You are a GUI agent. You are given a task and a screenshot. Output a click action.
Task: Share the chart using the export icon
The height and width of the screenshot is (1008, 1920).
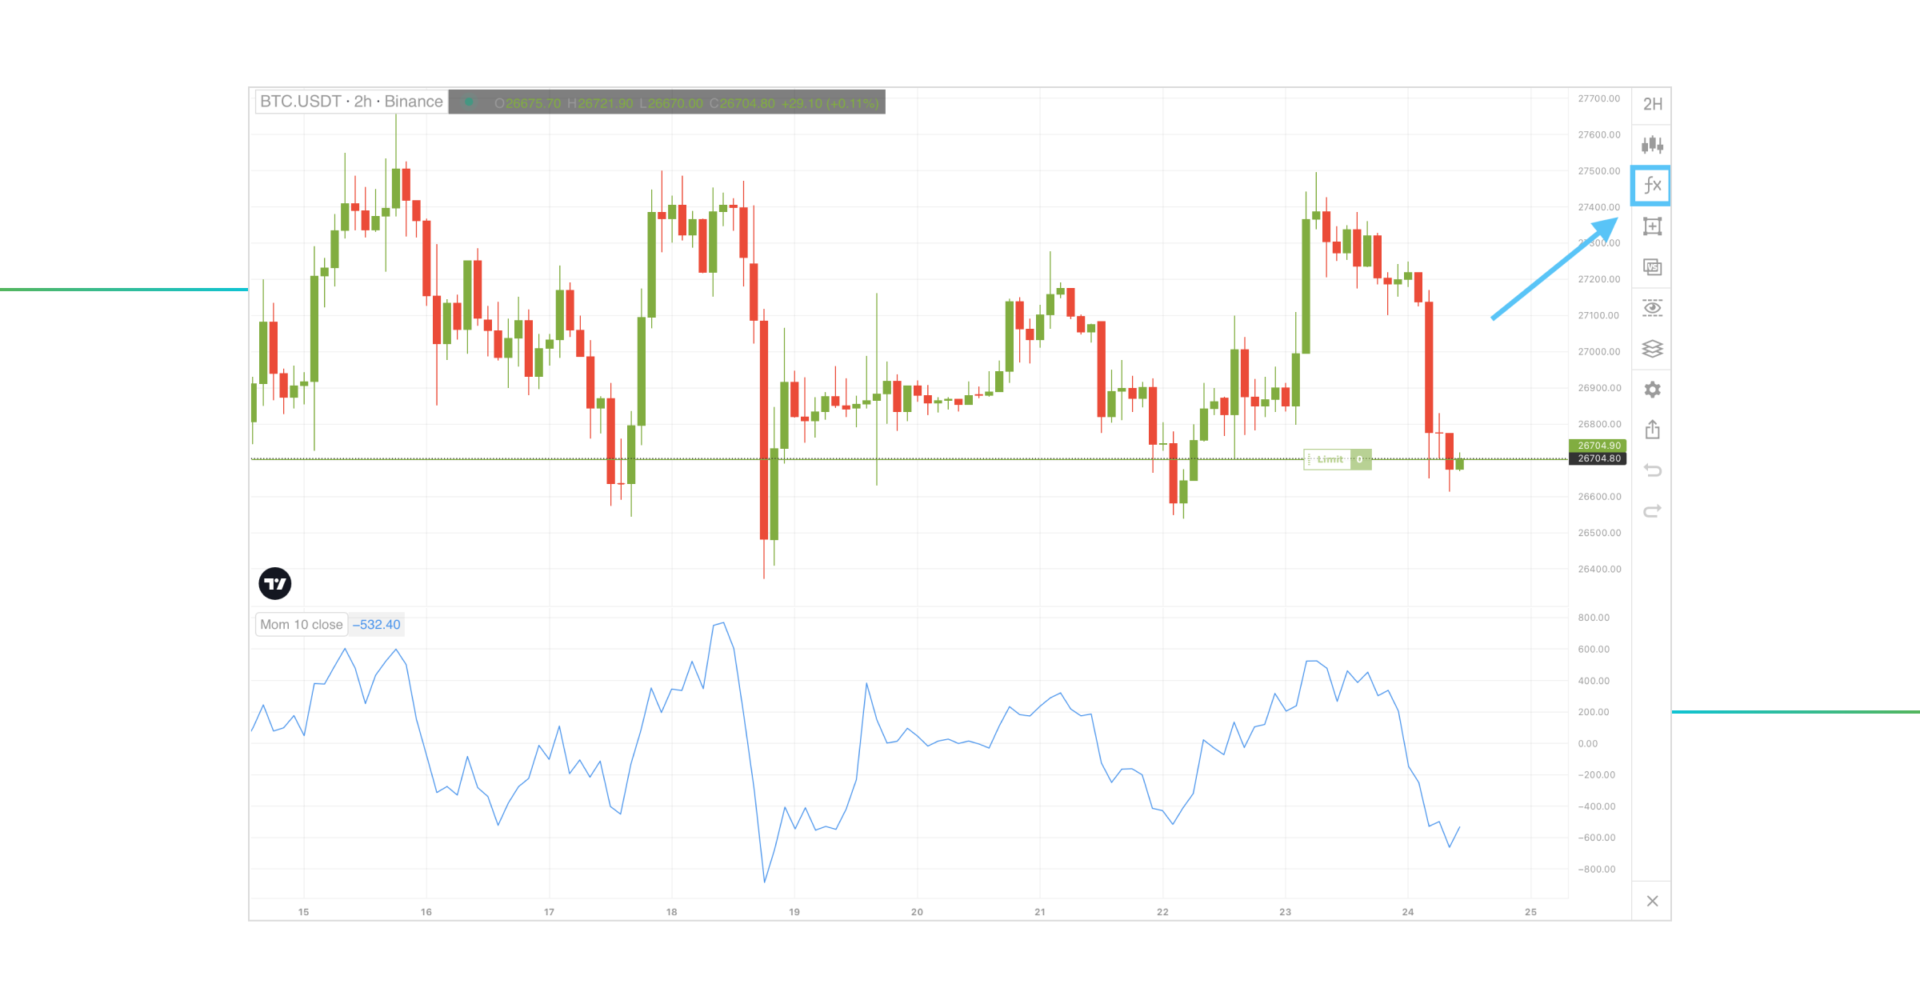pyautogui.click(x=1651, y=430)
